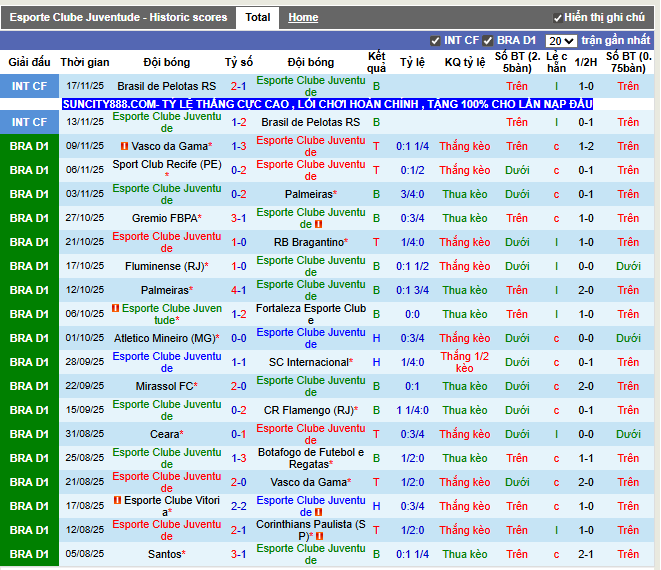Click the 1-3 score against Vasco da Gama
Viewport: 661px width, 570px height.
pos(239,146)
